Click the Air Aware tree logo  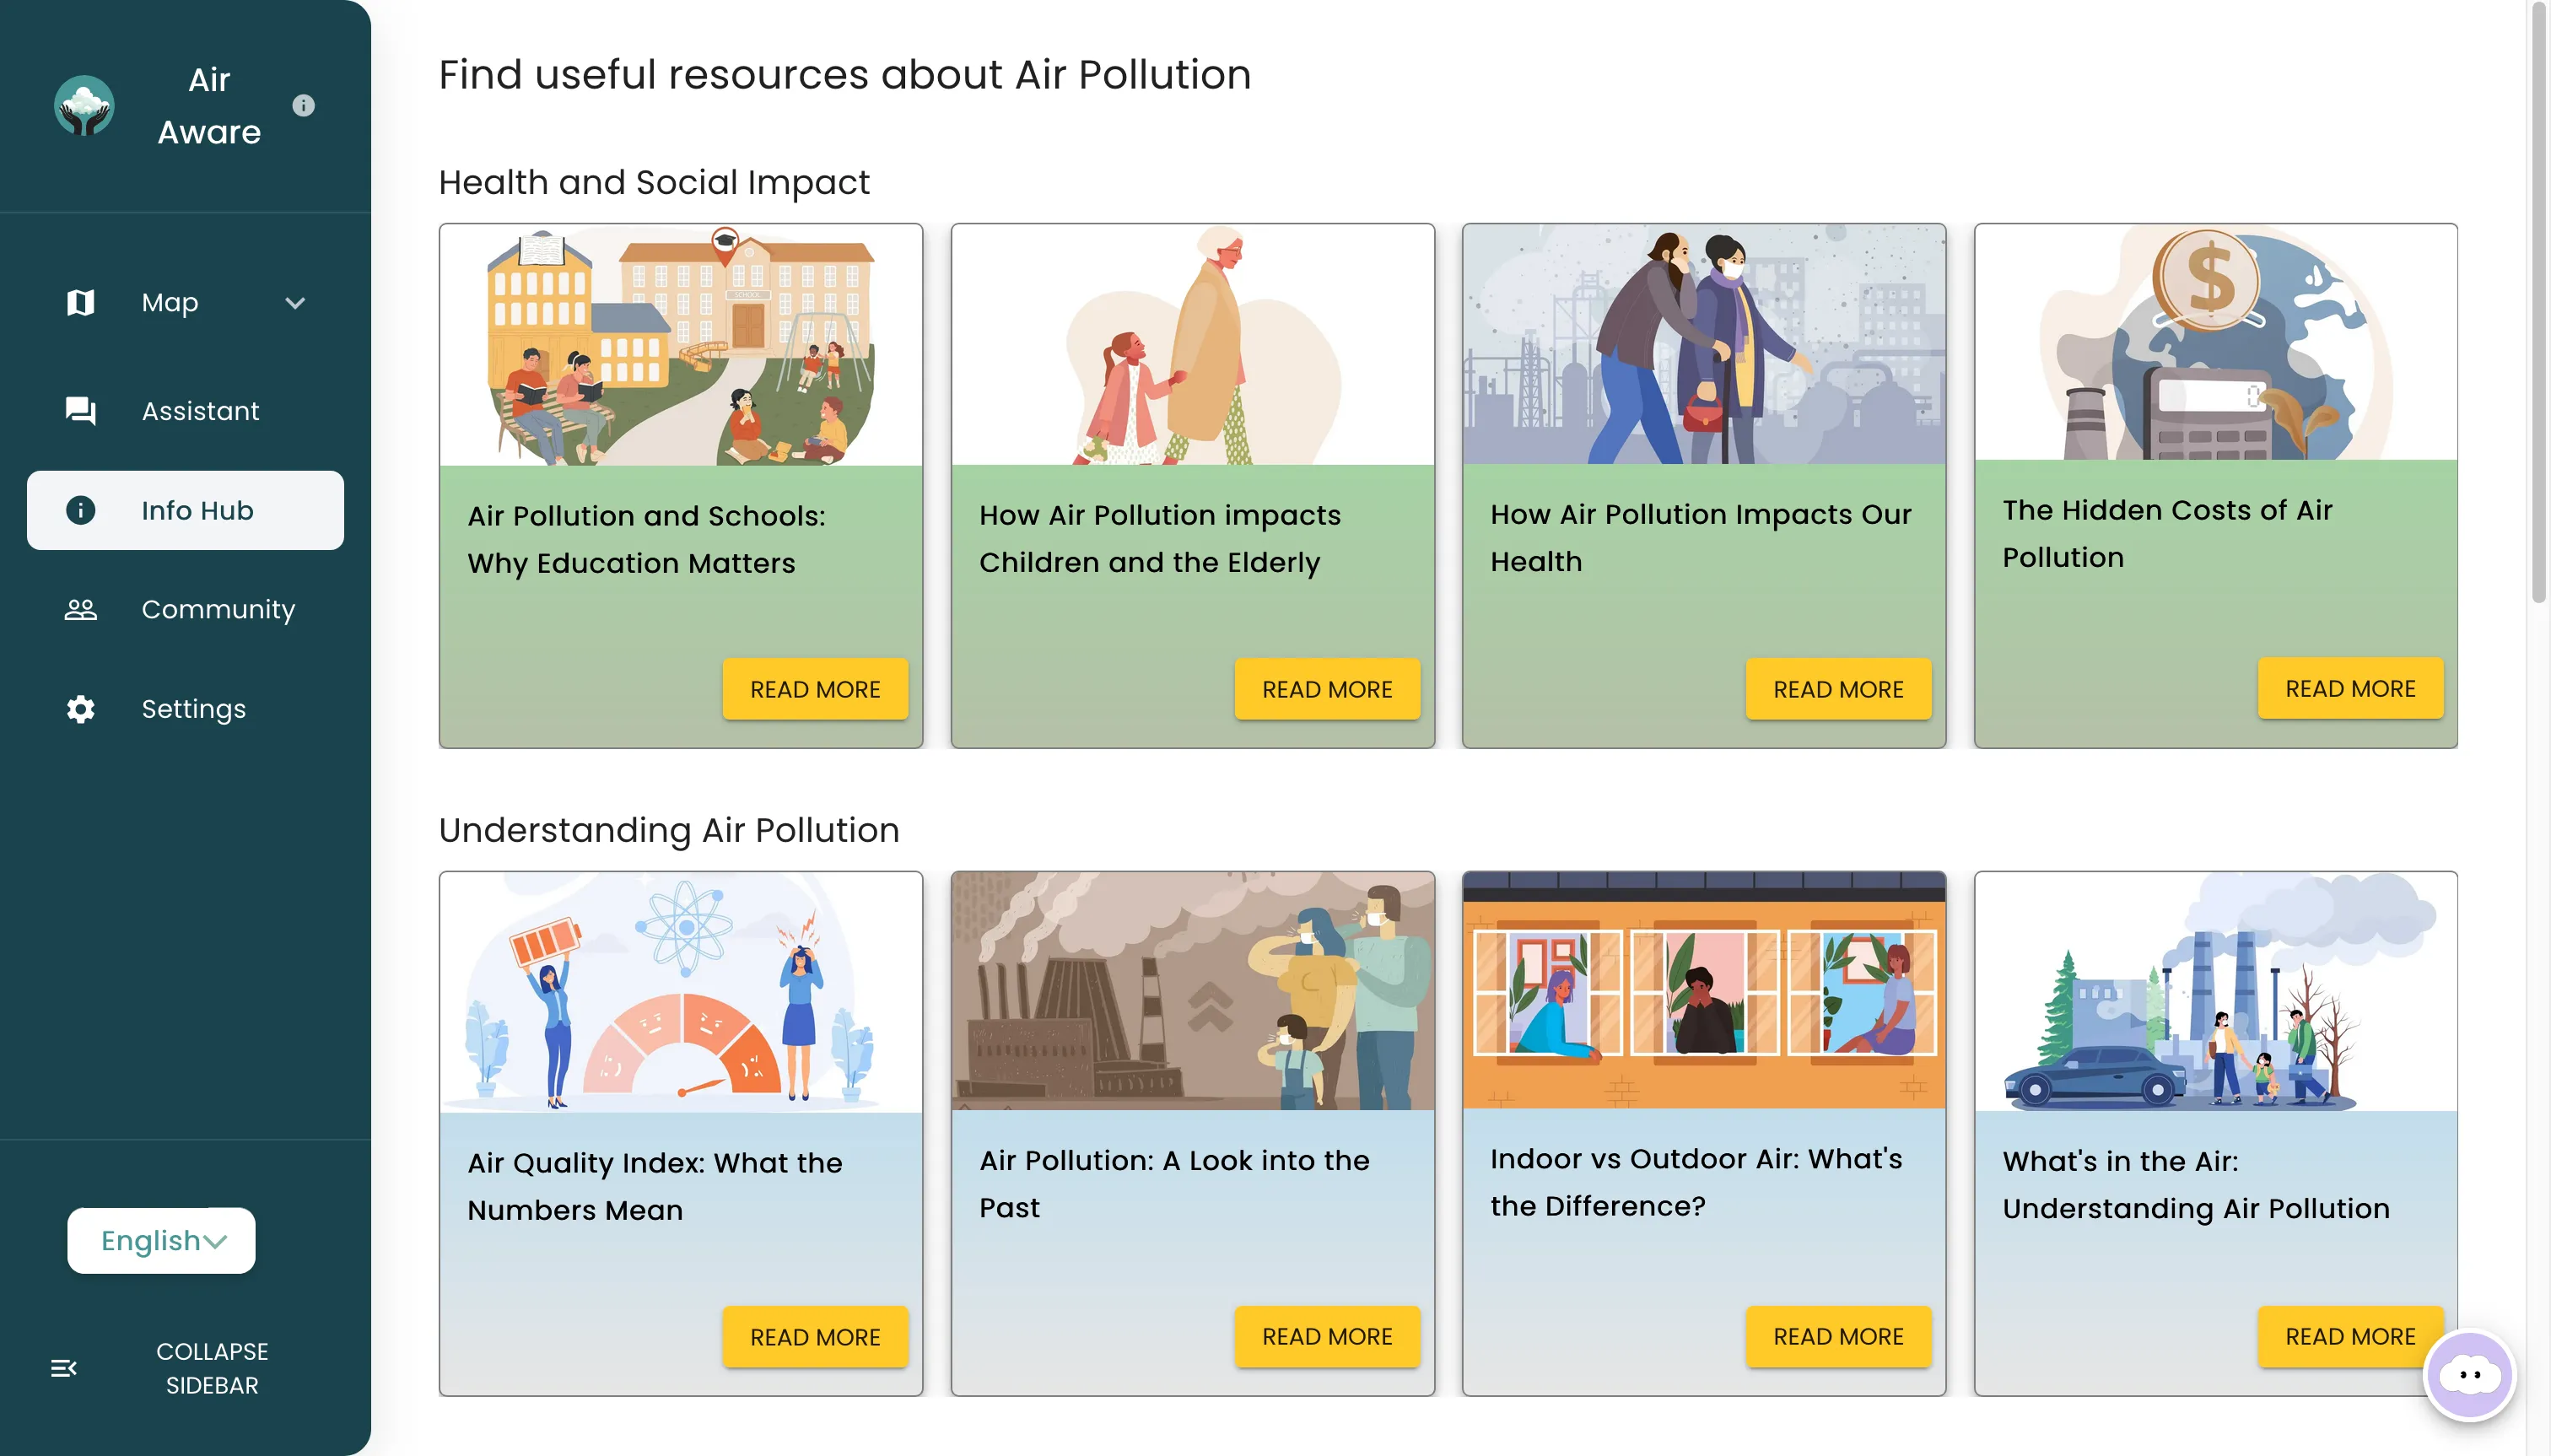click(x=84, y=106)
